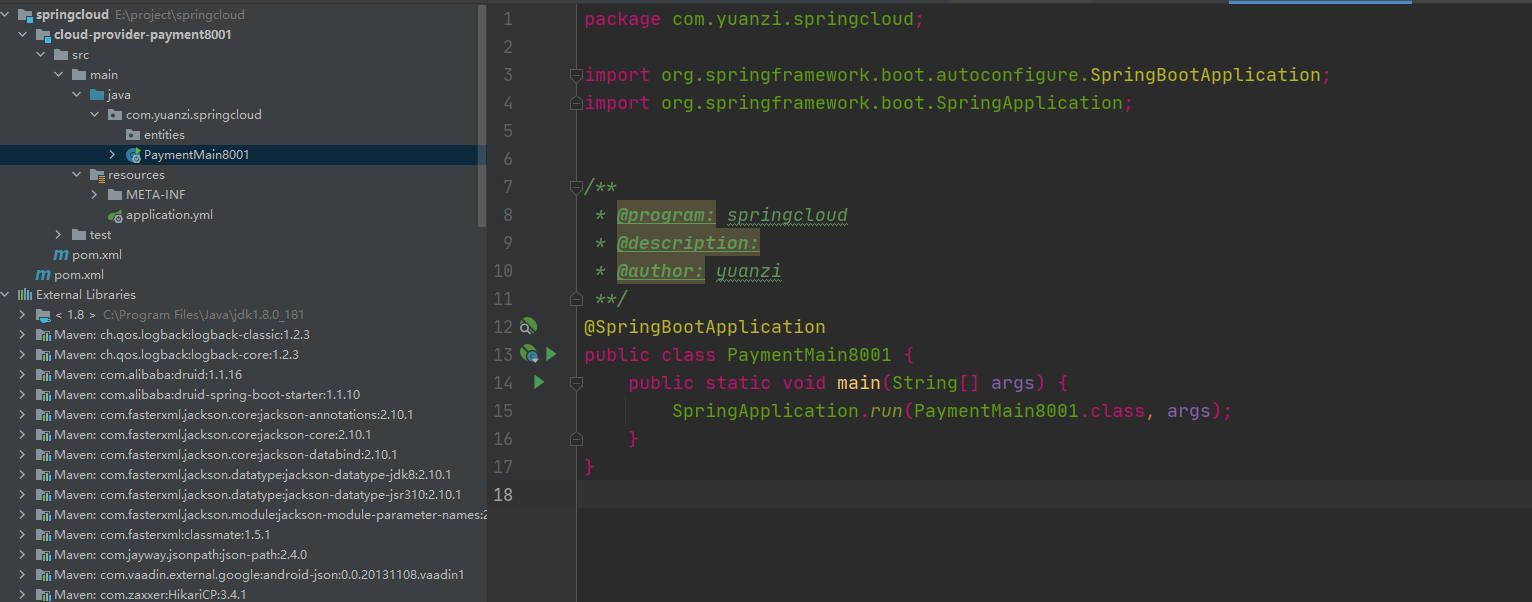Click the java source root folder icon

coord(97,95)
